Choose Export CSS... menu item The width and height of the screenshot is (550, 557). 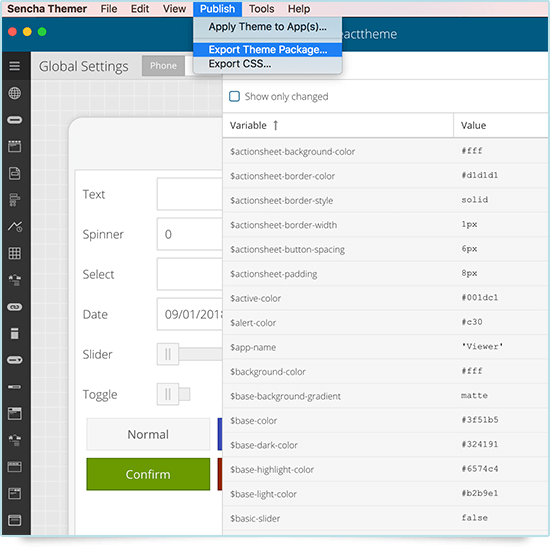(x=268, y=64)
